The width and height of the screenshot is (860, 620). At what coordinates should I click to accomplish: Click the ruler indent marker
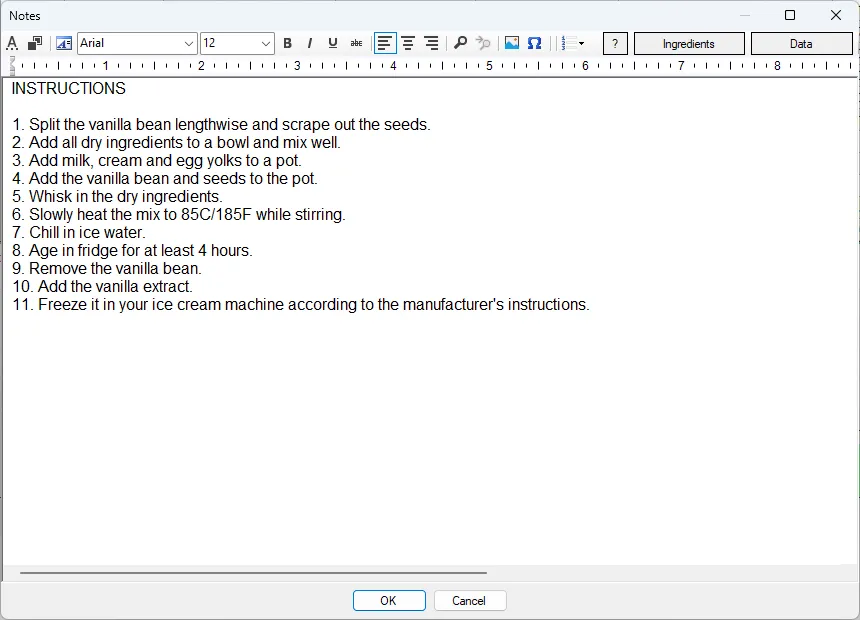[12, 66]
